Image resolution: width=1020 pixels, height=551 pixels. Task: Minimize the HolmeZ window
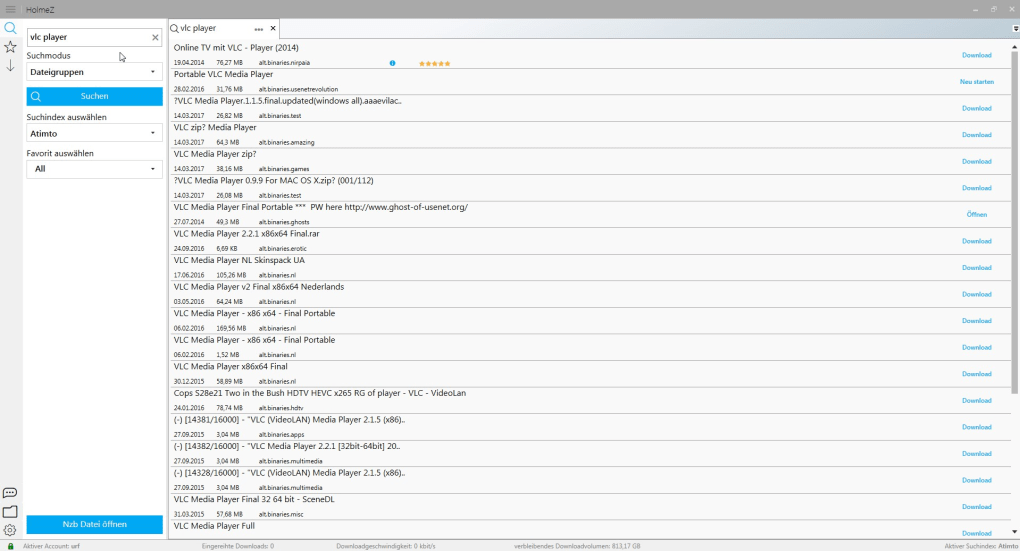[976, 9]
